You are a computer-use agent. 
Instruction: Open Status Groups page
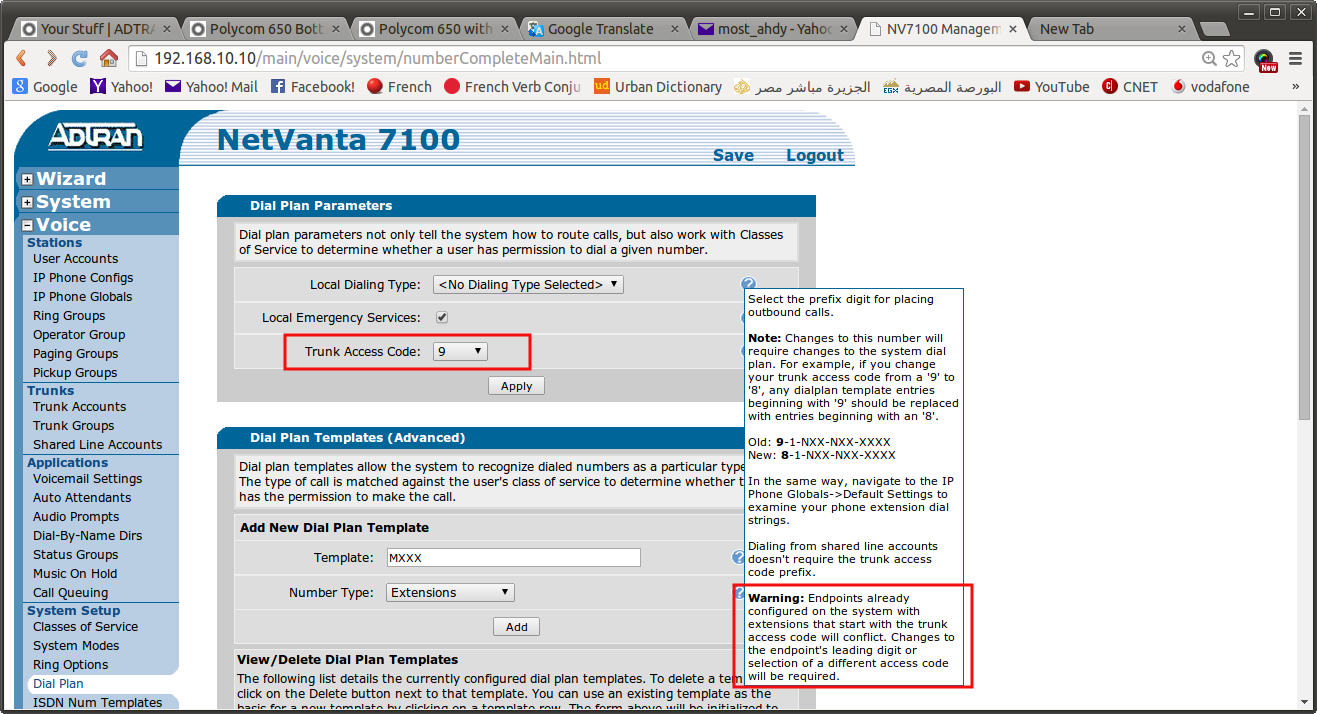[x=75, y=554]
